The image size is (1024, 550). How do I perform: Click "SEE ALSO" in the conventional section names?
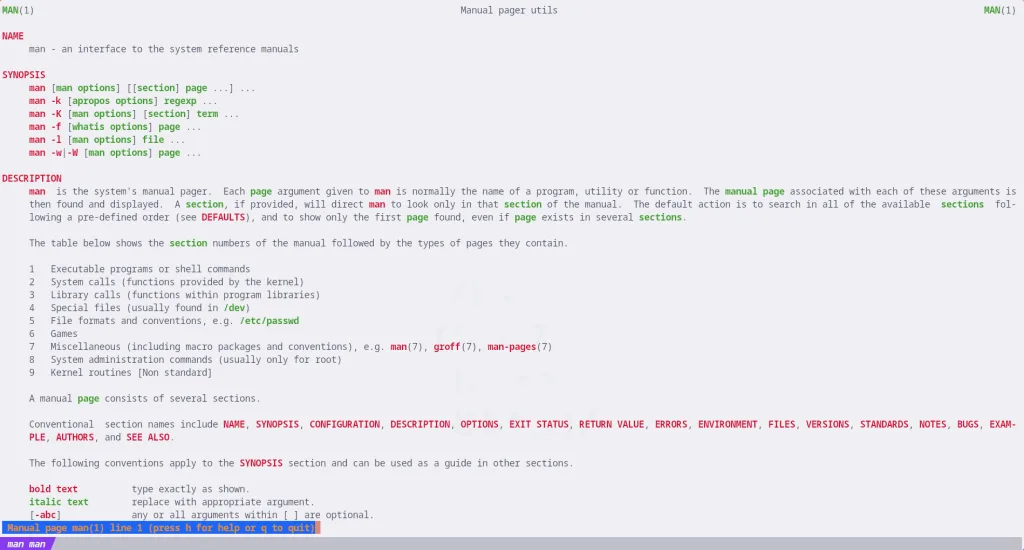click(x=148, y=438)
